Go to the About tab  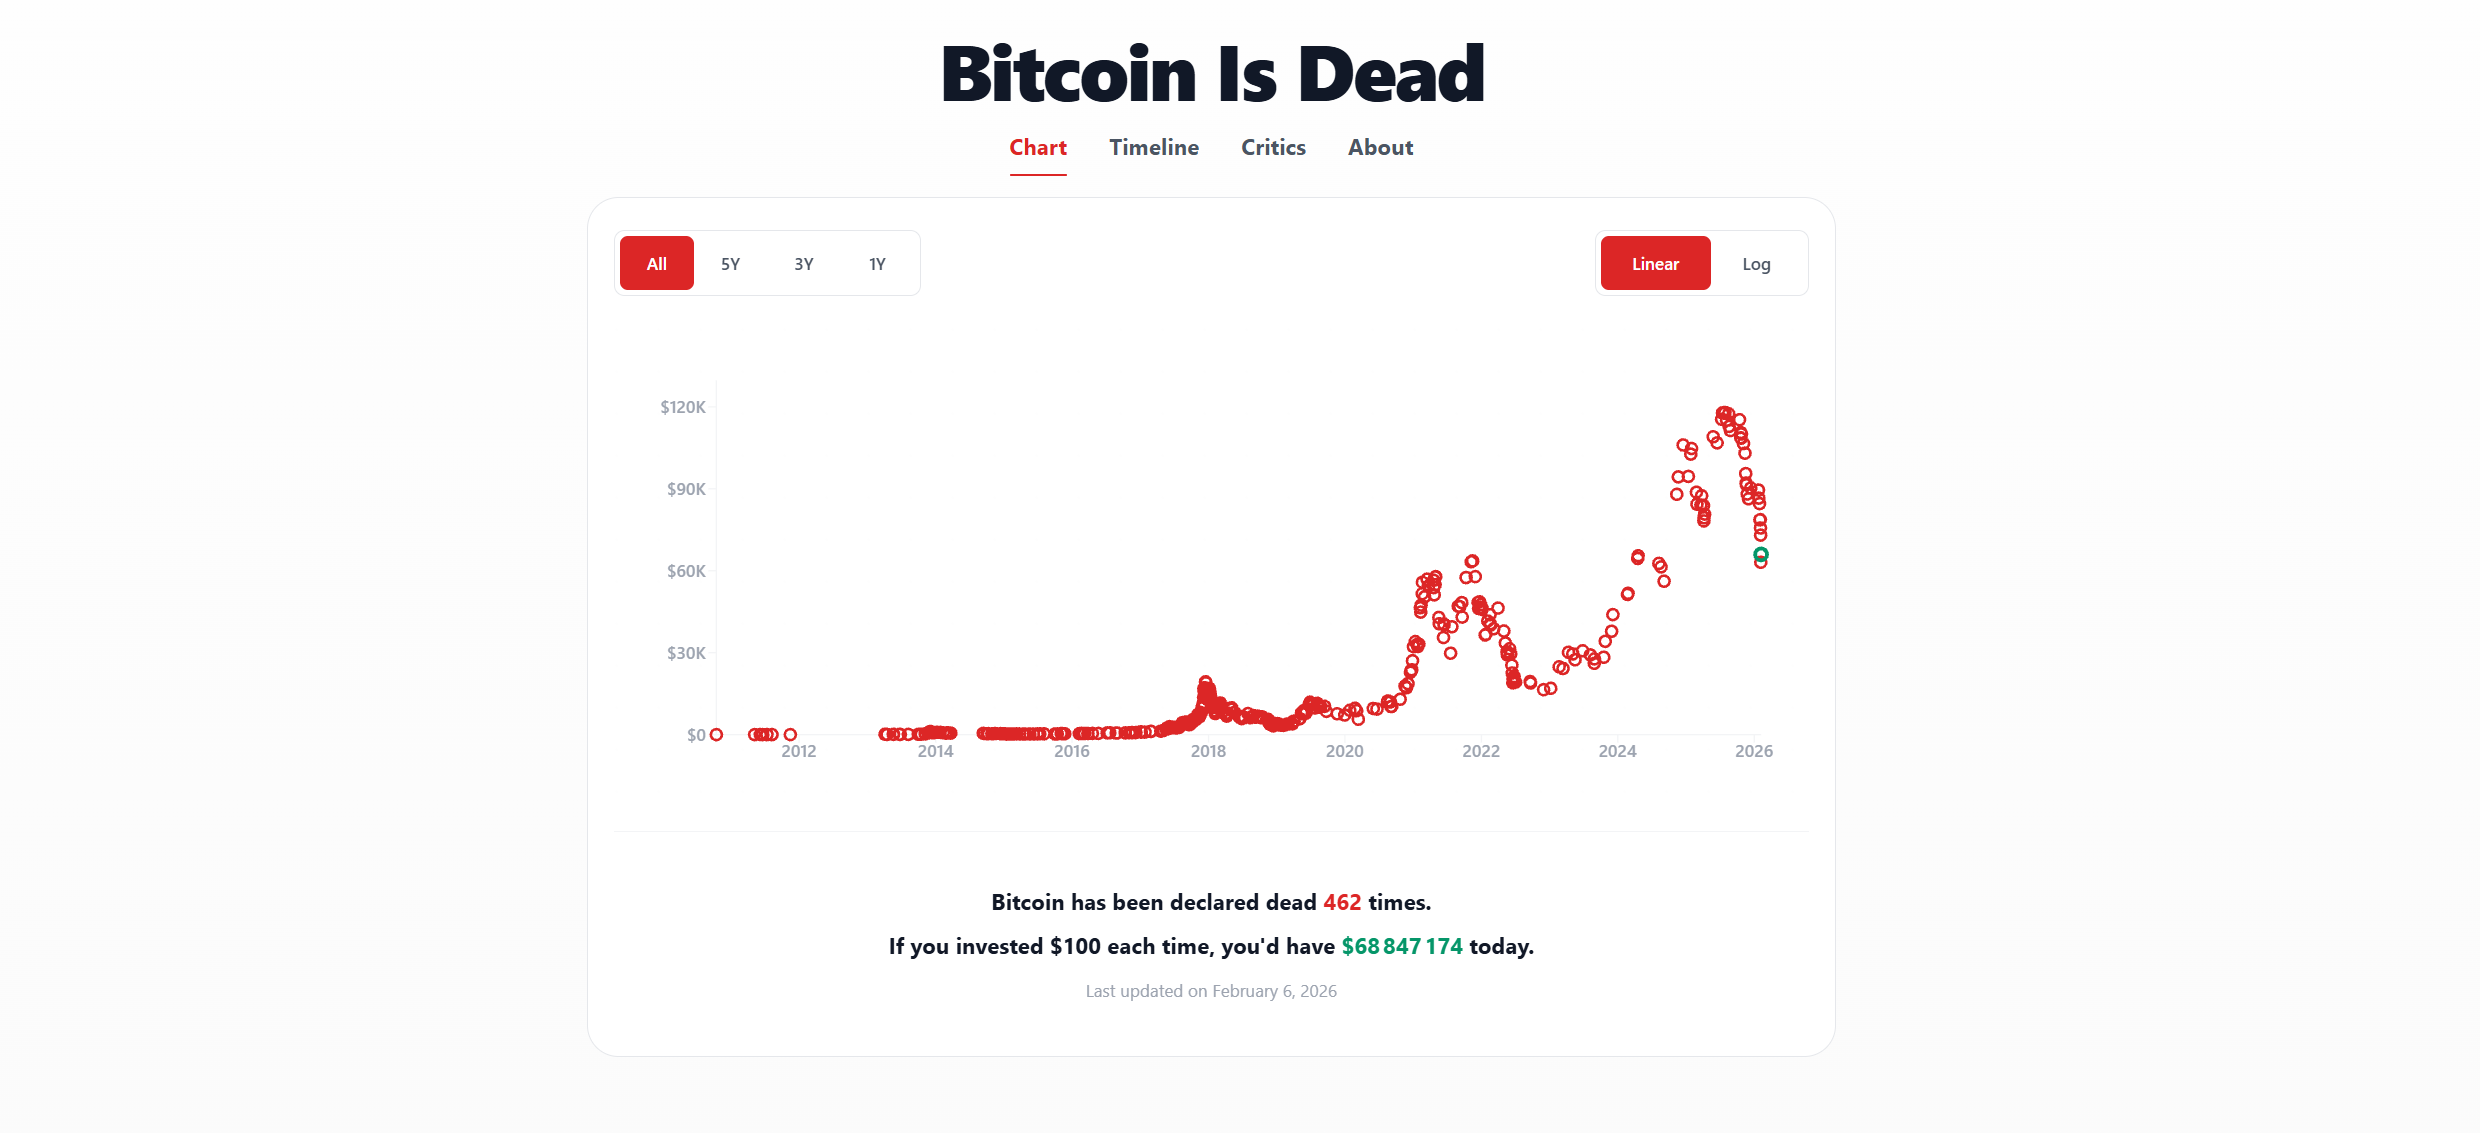click(x=1380, y=148)
